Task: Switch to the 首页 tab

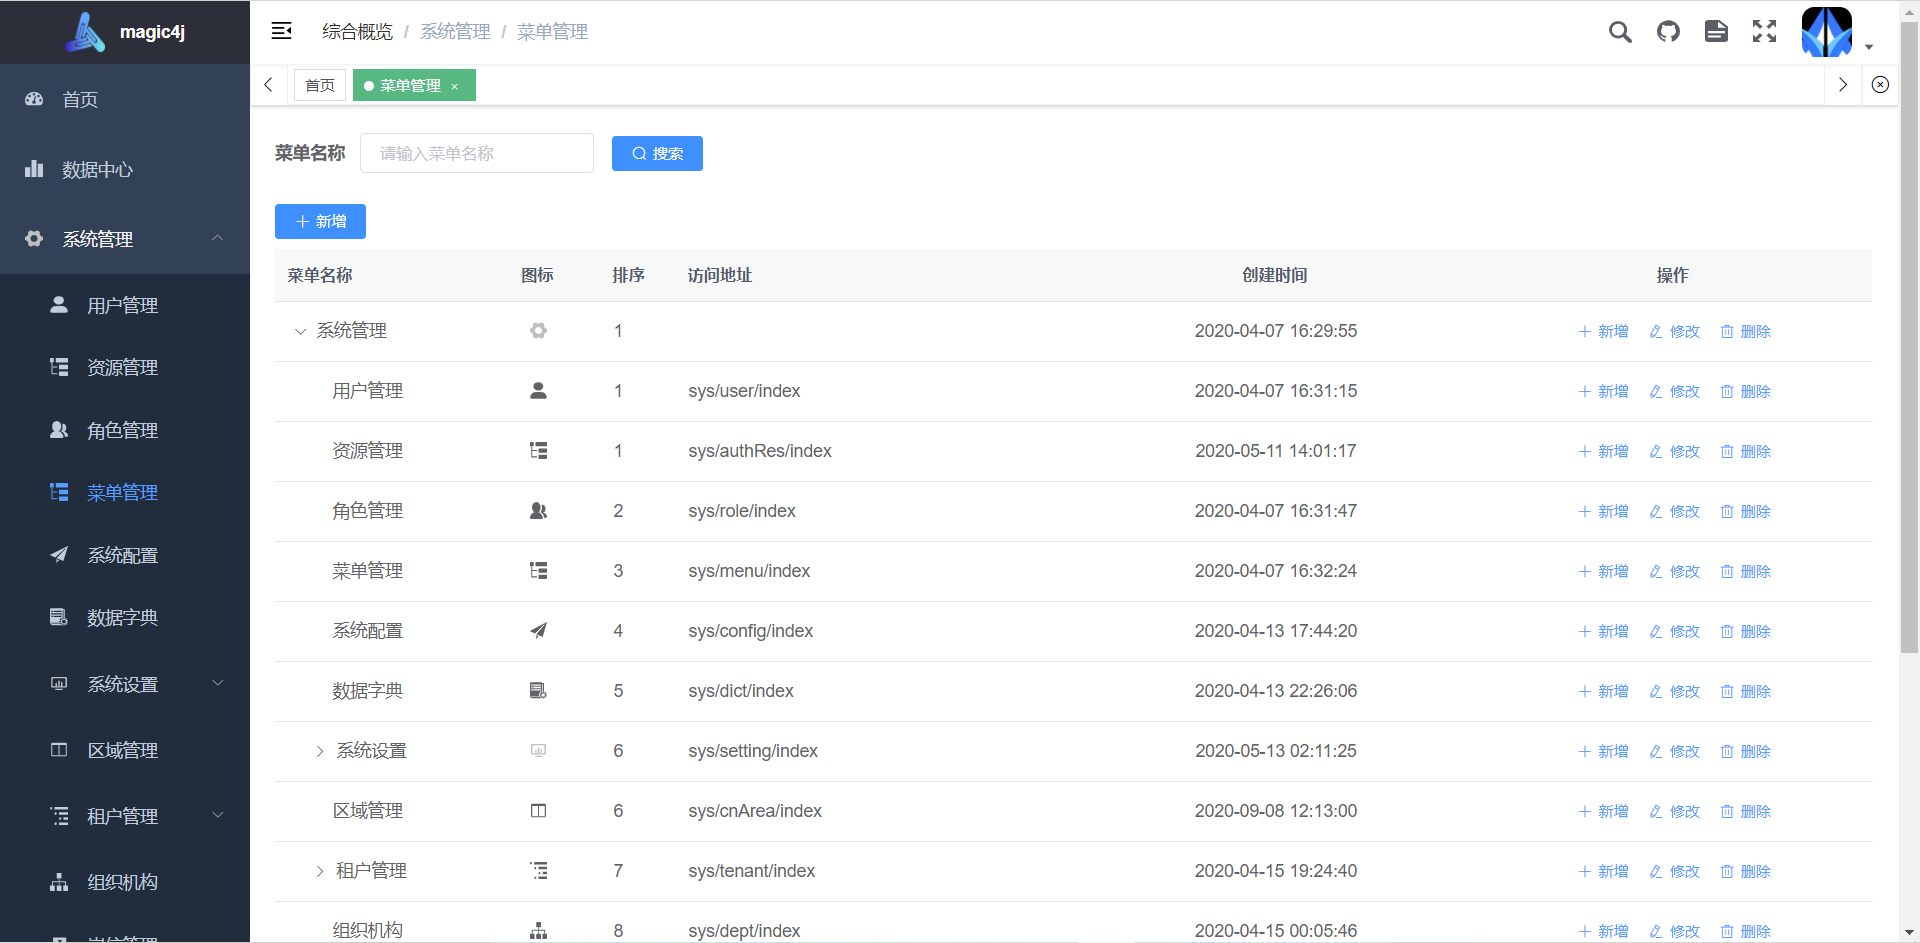Action: [320, 85]
